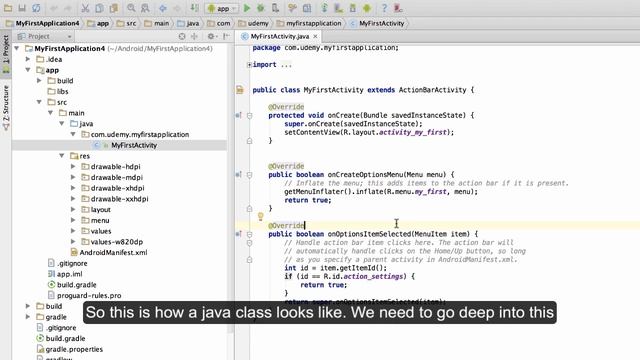Click the Help question mark icon
Viewport: 640px width, 360px height.
384,8
